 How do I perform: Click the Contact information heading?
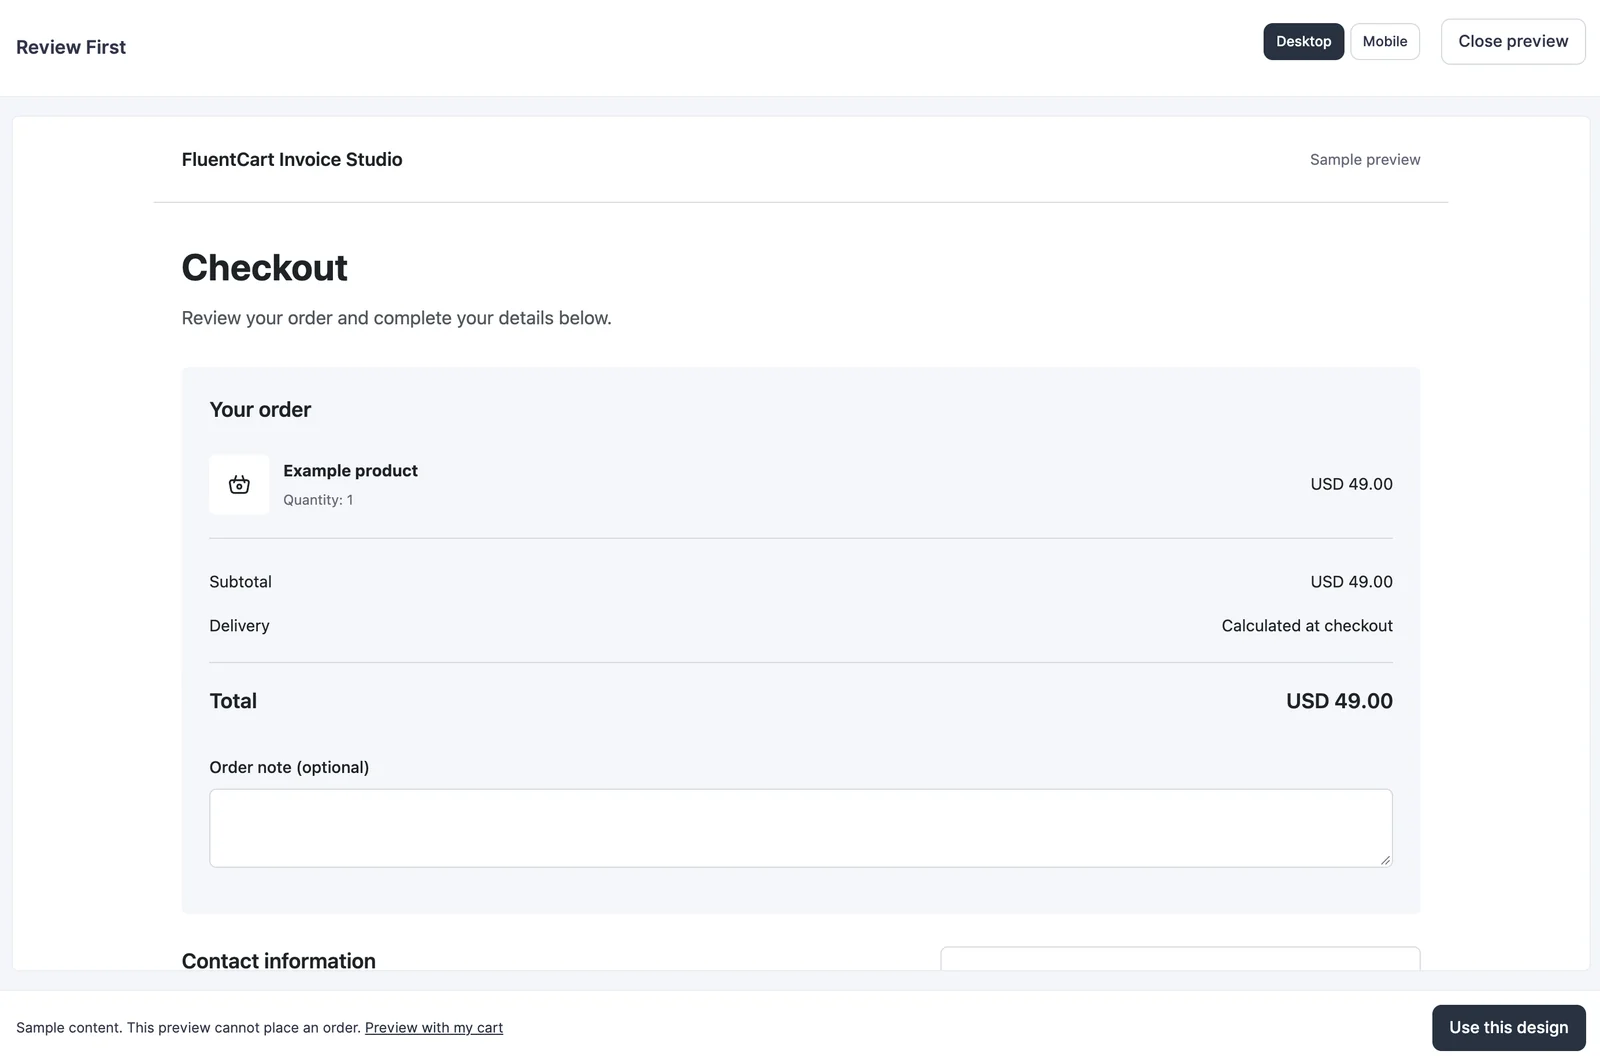(x=279, y=960)
